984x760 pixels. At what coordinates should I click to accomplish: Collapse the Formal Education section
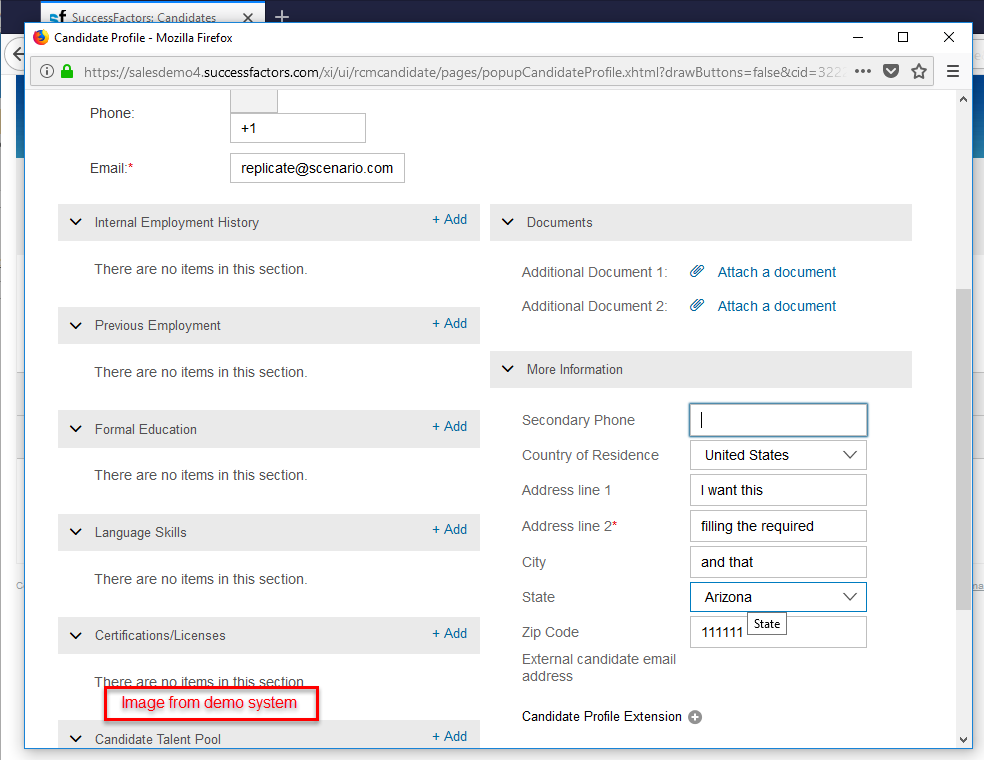(x=76, y=429)
